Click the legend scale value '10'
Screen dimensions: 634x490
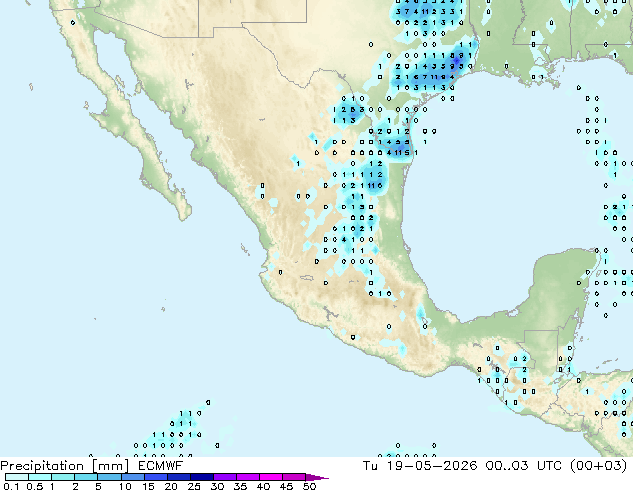[125, 486]
